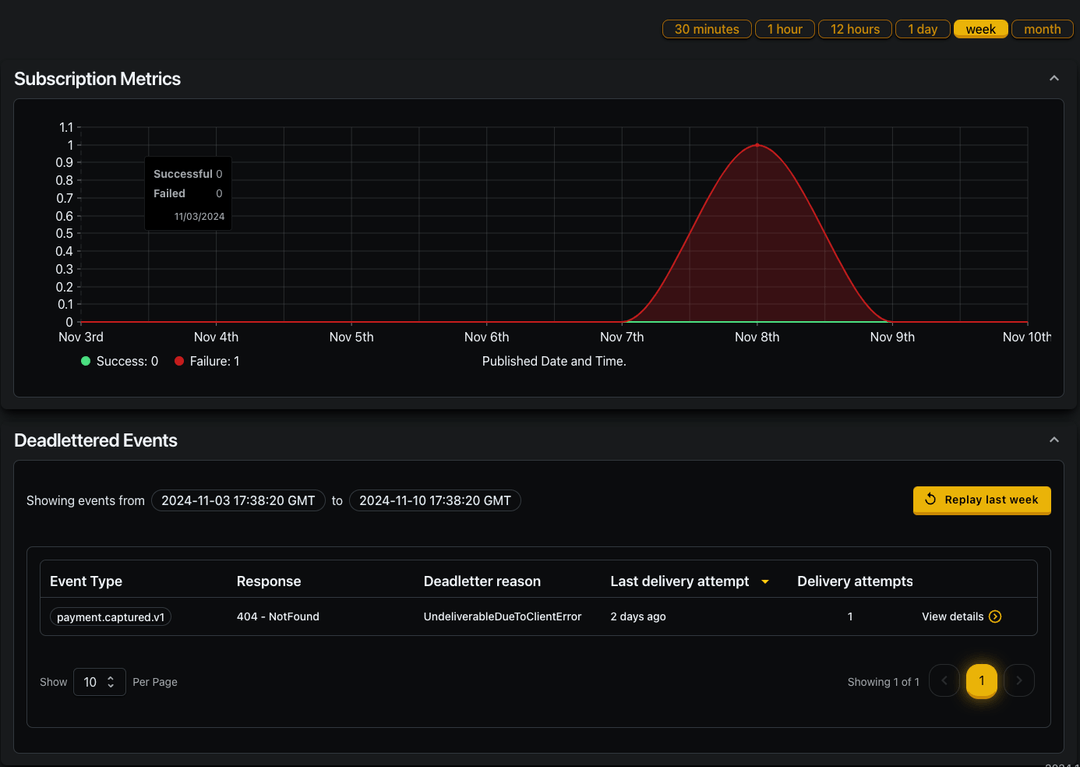The image size is (1080, 767).
Task: Collapse the Subscription Metrics section
Action: [x=1053, y=78]
